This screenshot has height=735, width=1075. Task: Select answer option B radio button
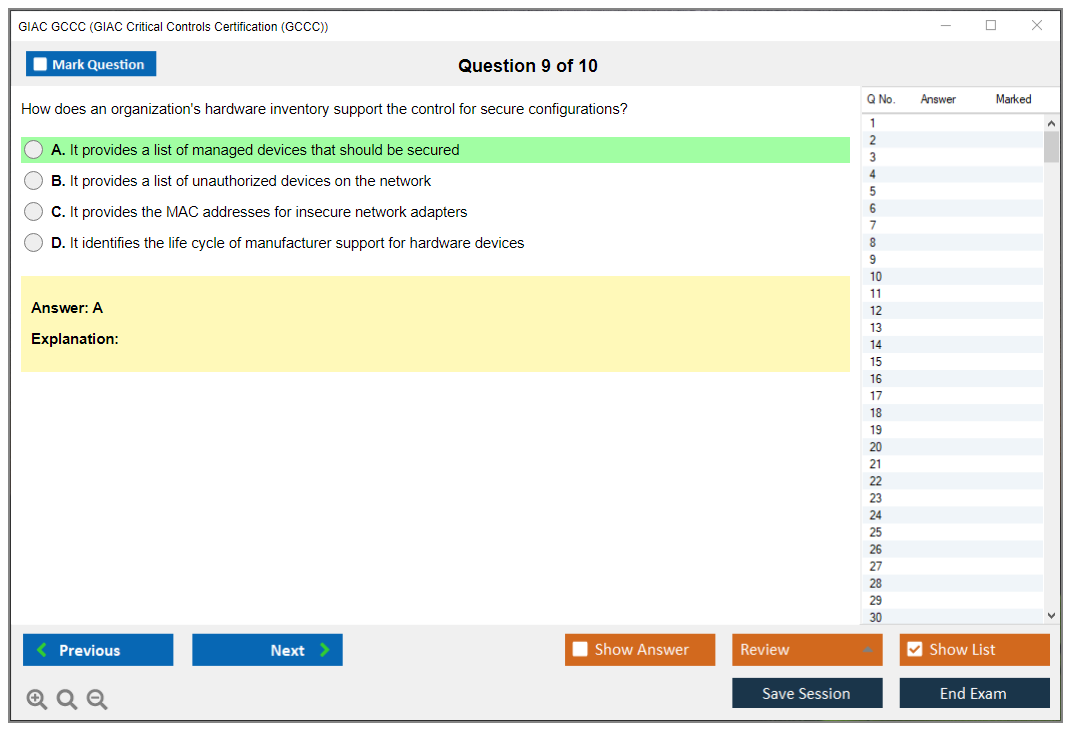pos(33,181)
